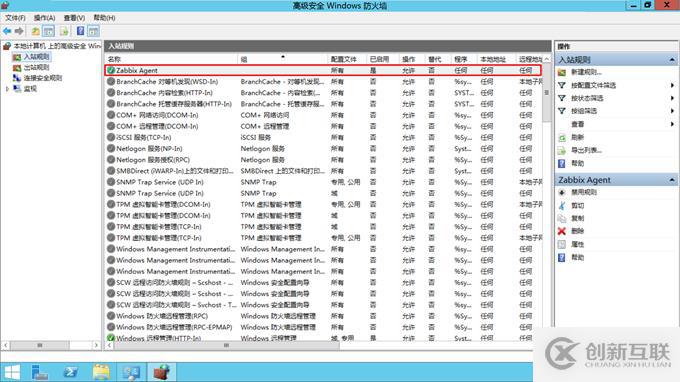This screenshot has height=382, width=680.
Task: Click 帮助 under the Zabbix Agent section
Action: pyautogui.click(x=577, y=258)
